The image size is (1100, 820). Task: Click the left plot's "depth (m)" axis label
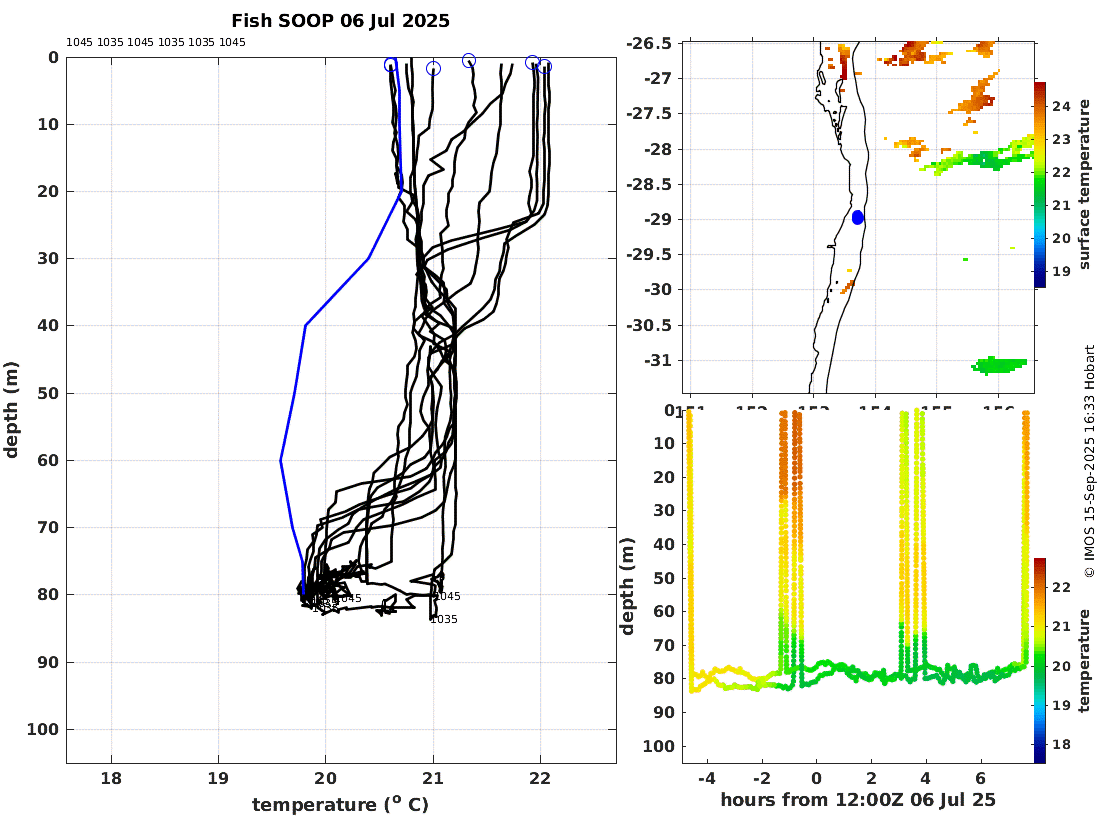click(12, 410)
